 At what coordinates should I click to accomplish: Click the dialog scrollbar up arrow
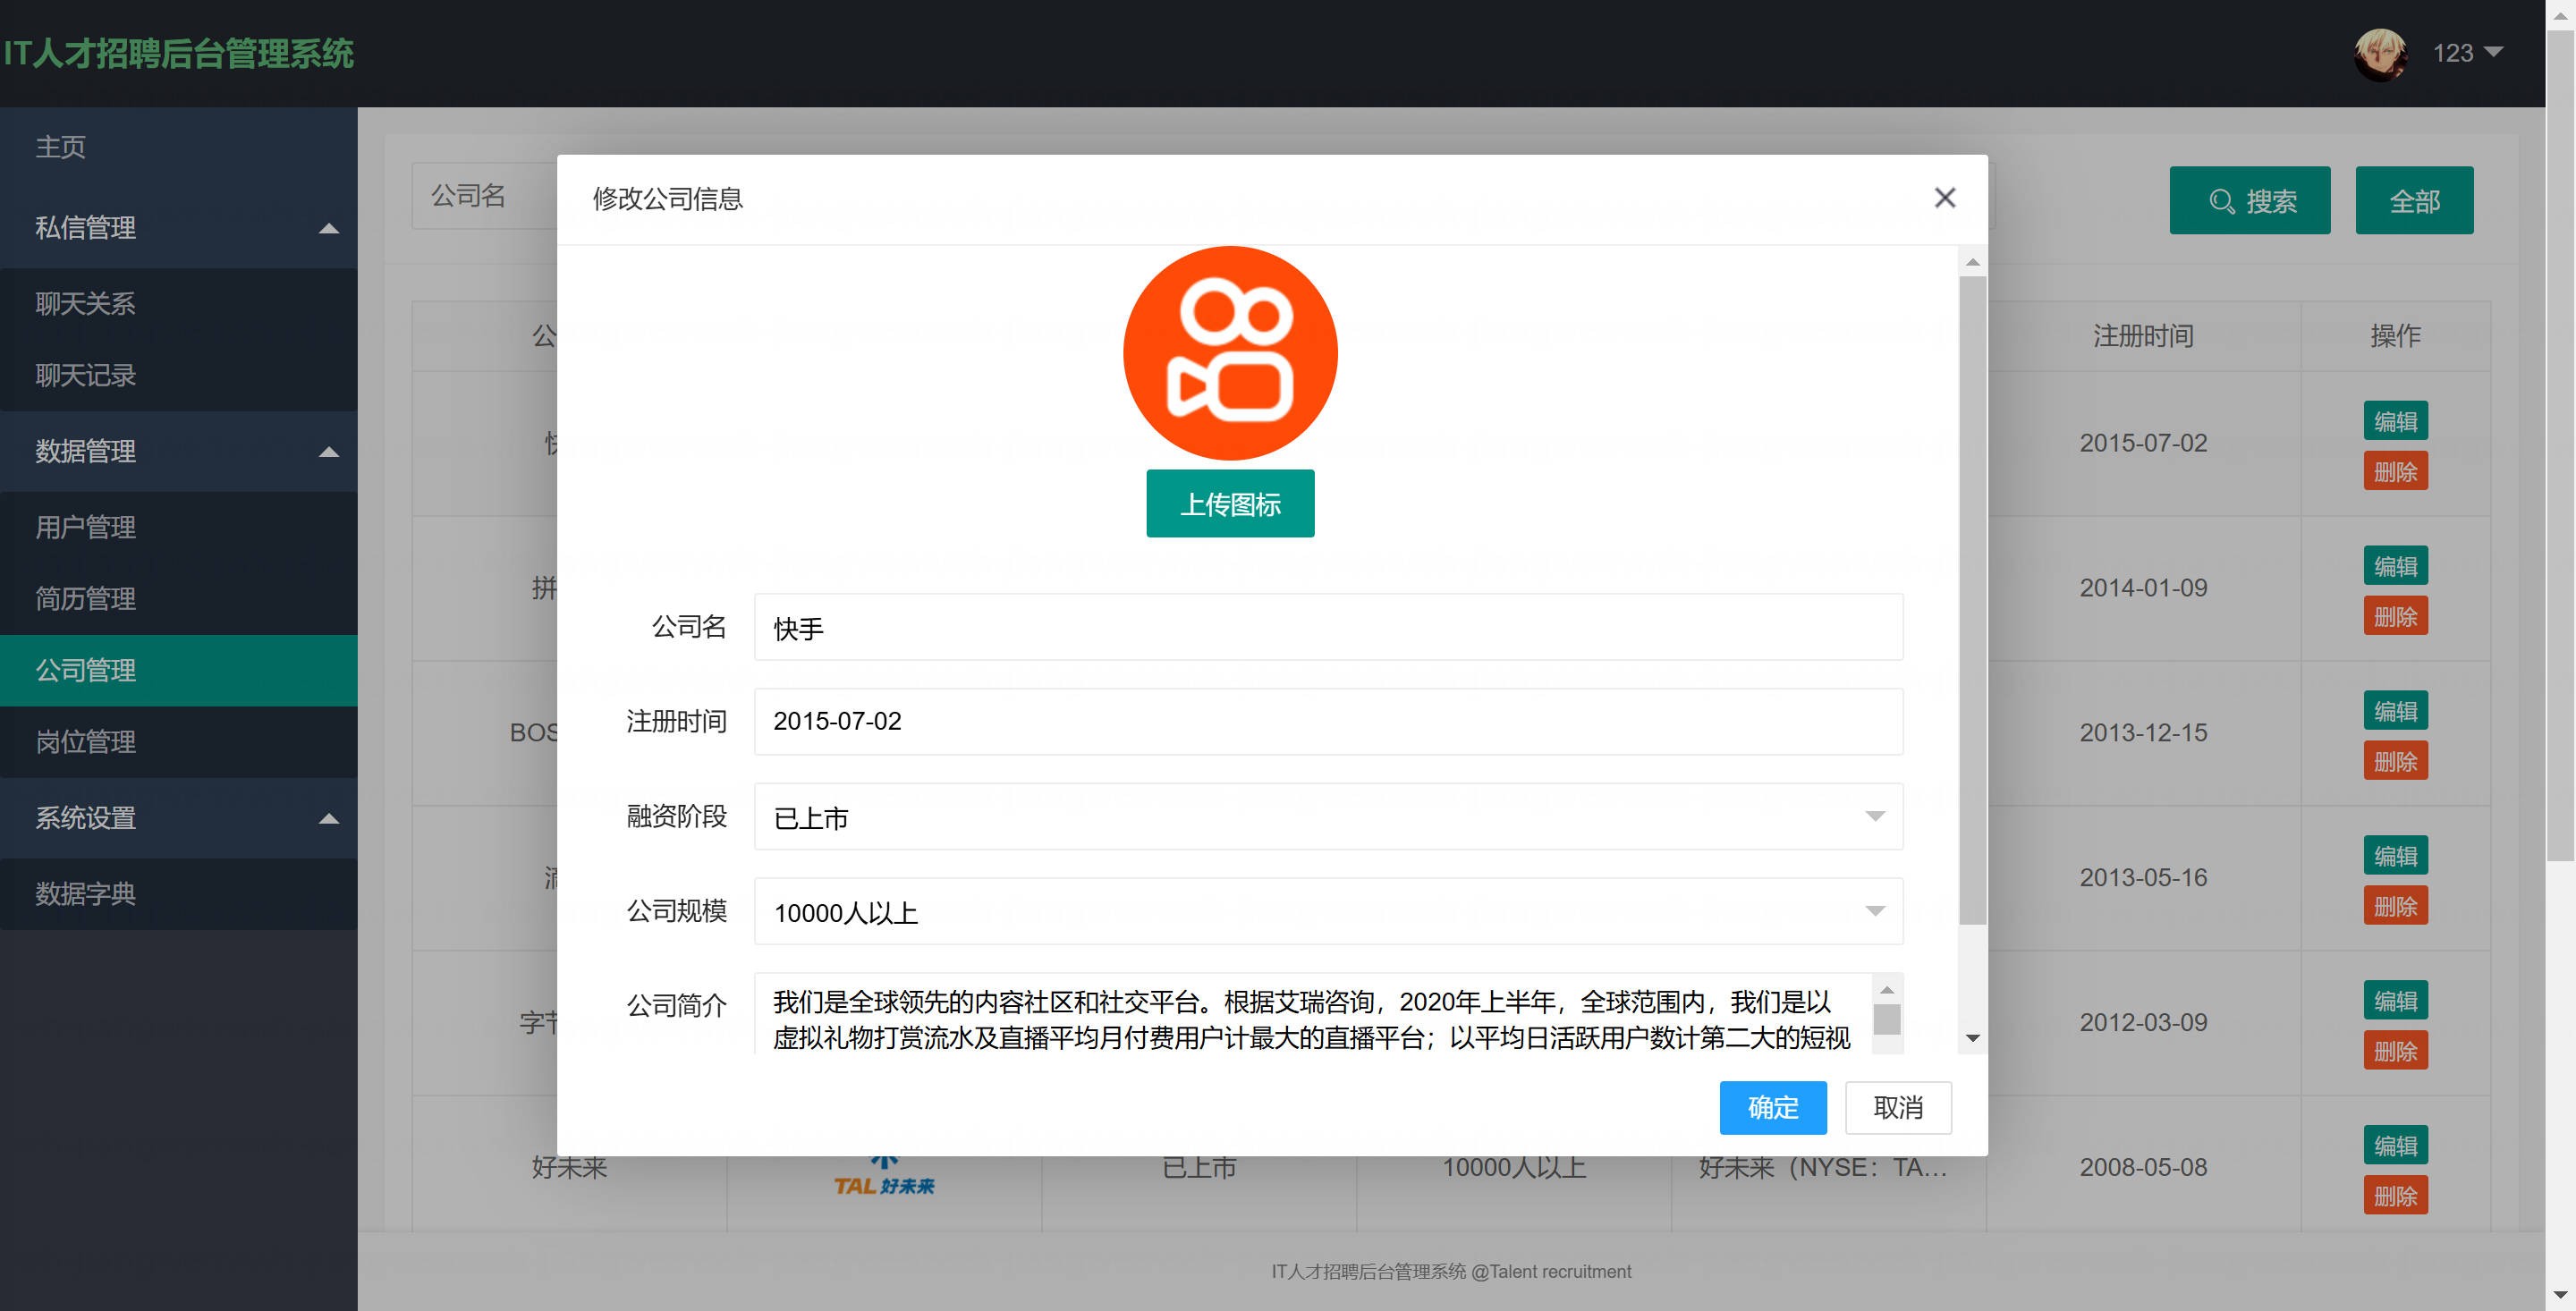point(1972,262)
